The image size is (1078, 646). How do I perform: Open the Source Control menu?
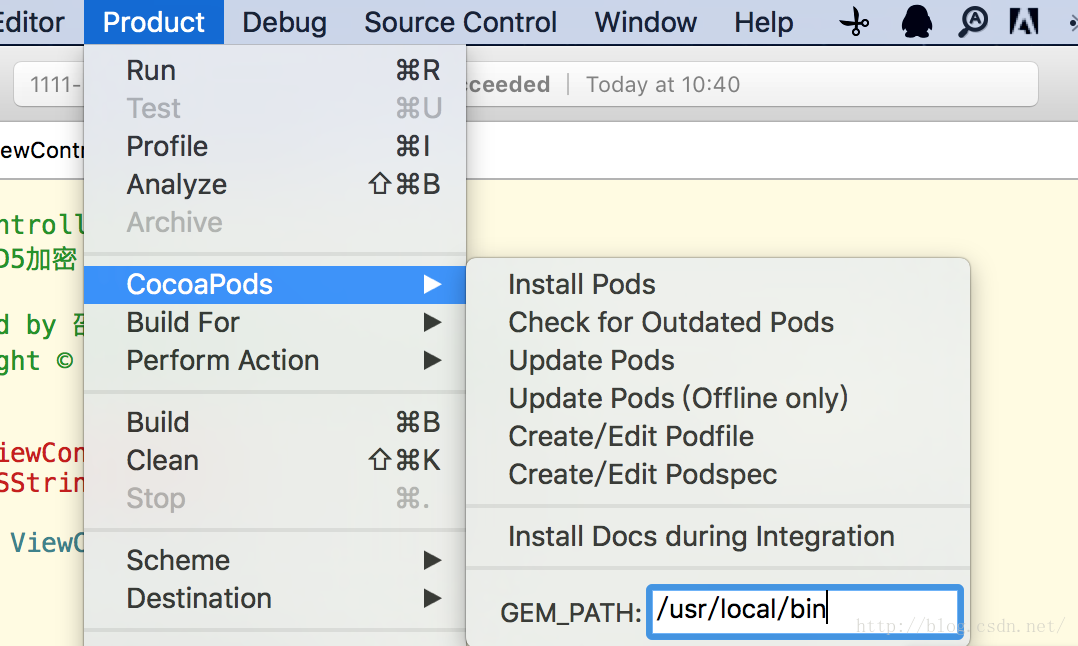[x=460, y=22]
